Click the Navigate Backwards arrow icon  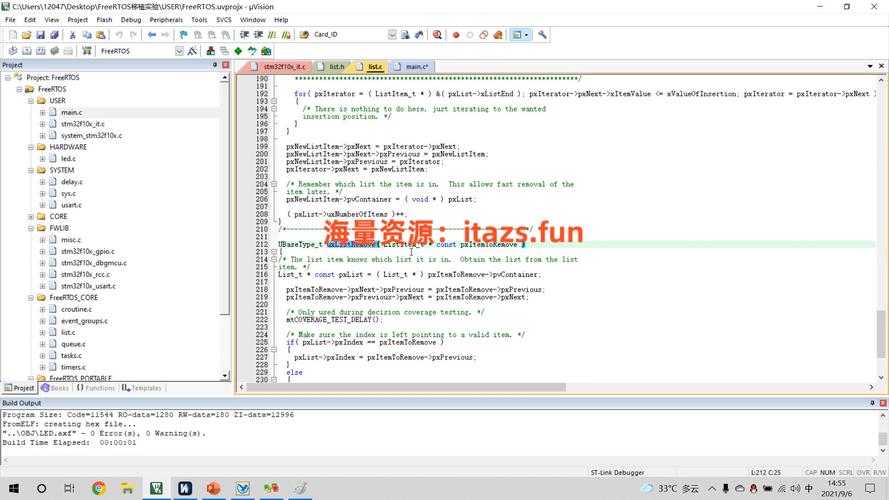point(151,35)
